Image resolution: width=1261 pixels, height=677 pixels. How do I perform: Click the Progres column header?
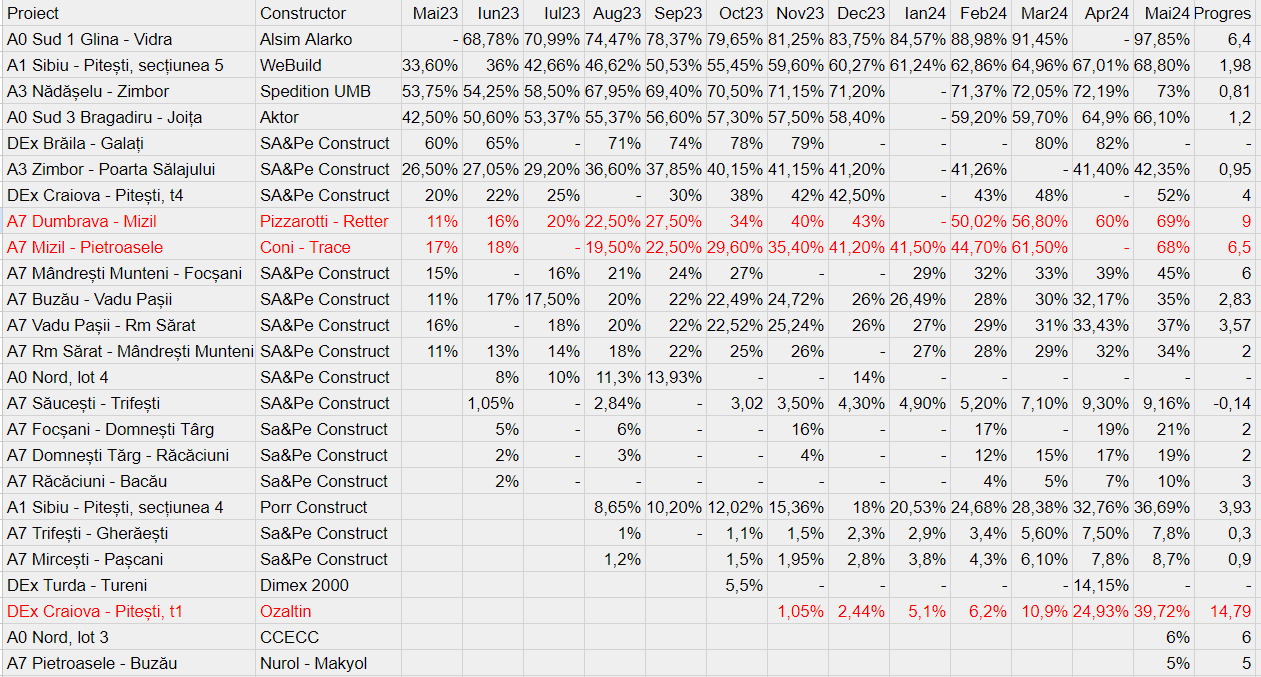point(1222,13)
